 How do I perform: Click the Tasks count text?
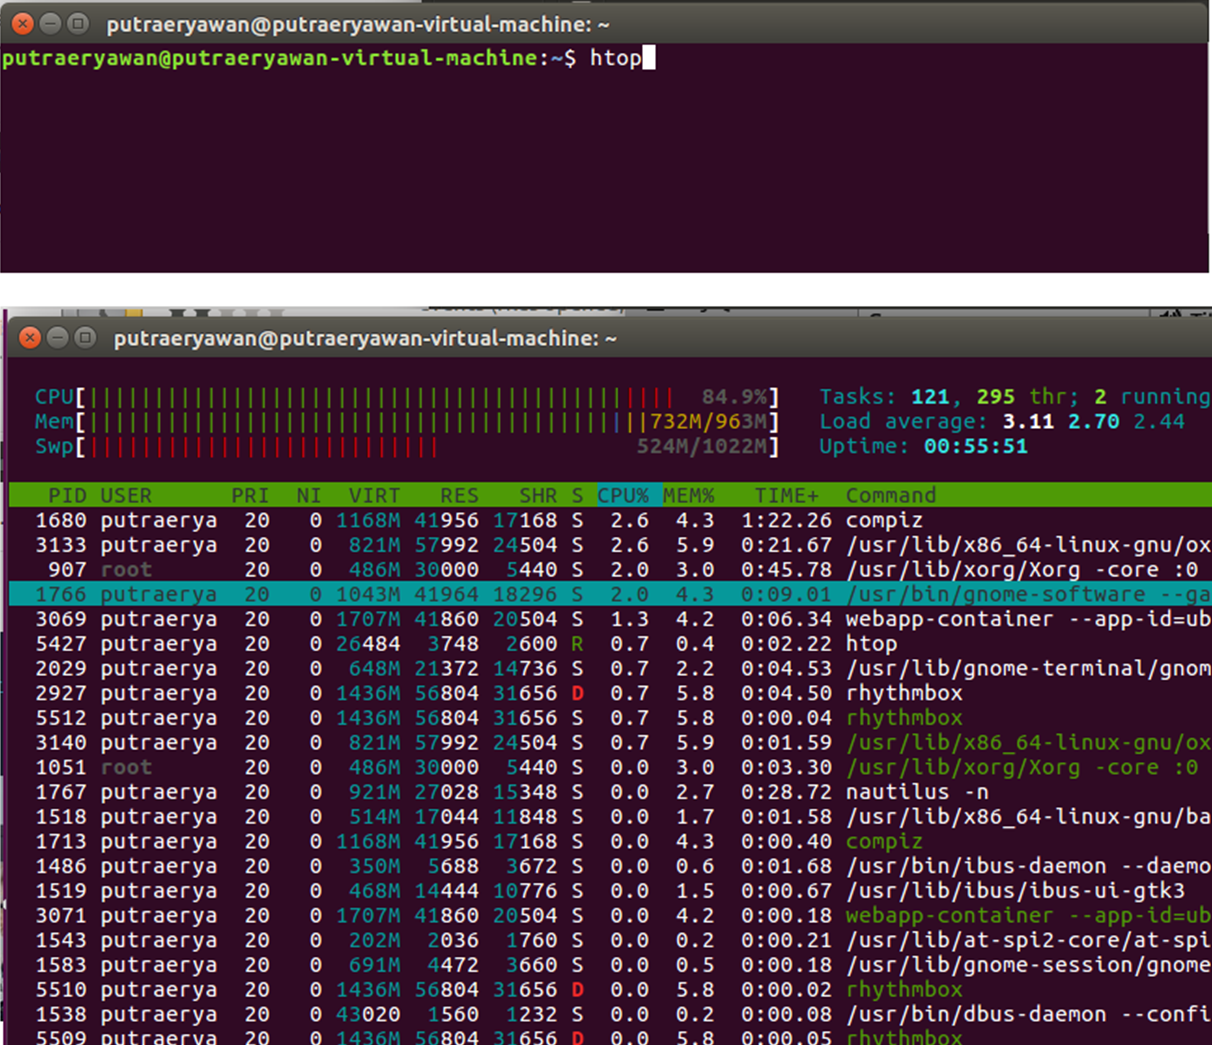click(1014, 397)
